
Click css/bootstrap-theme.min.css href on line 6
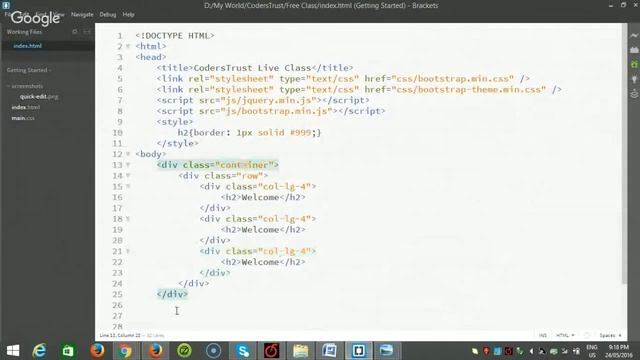(x=469, y=89)
